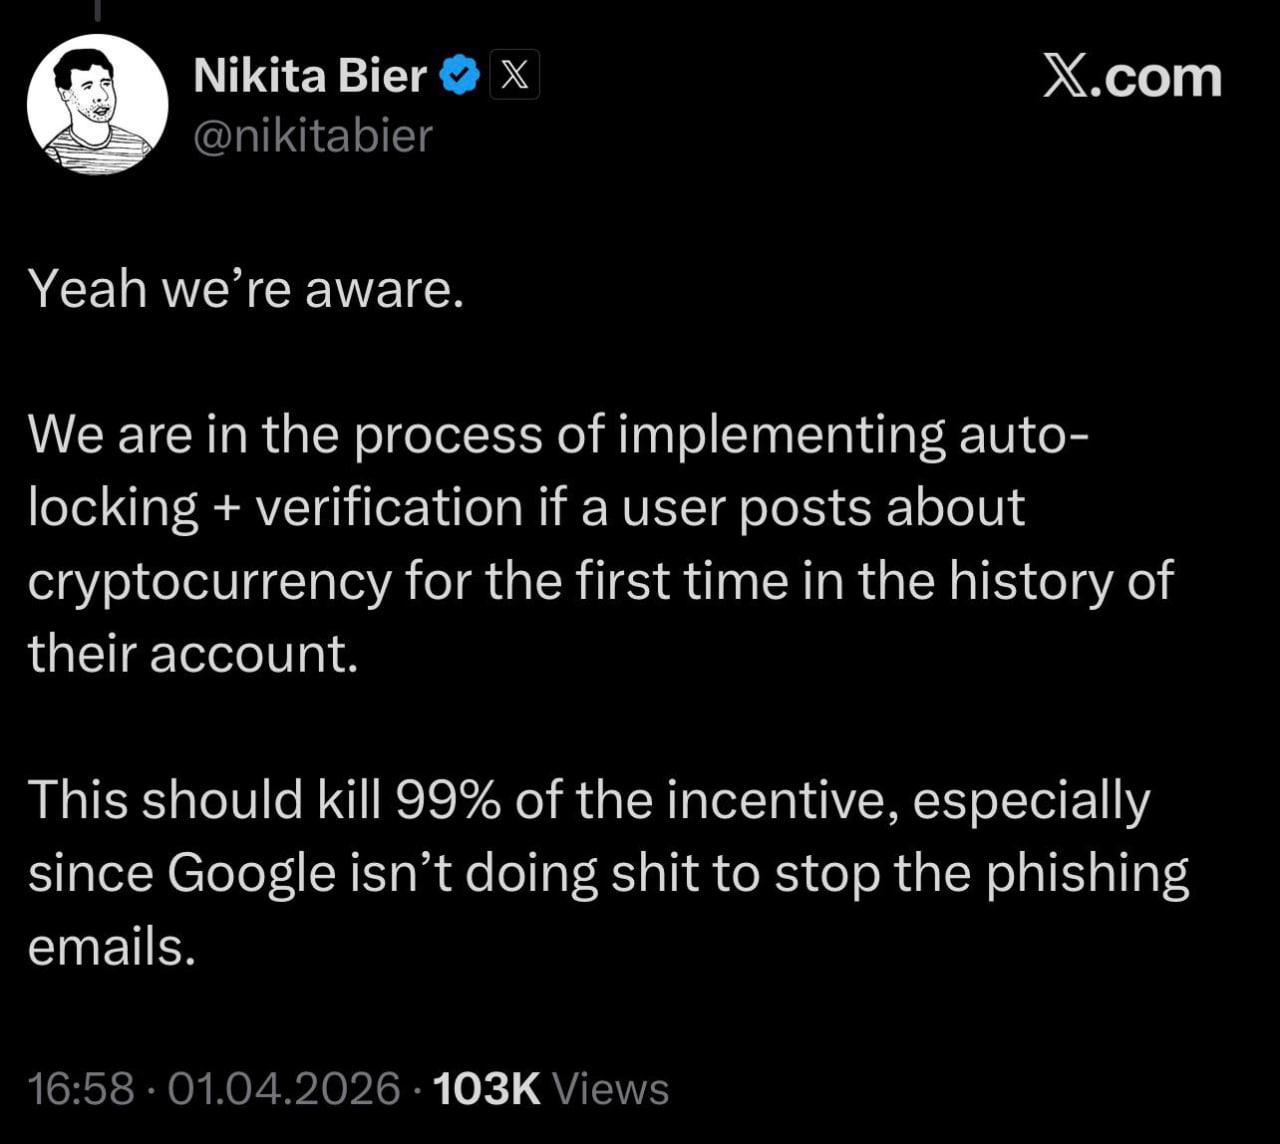Click the 16:58 post timestamp
The image size is (1280, 1144).
coord(81,1089)
